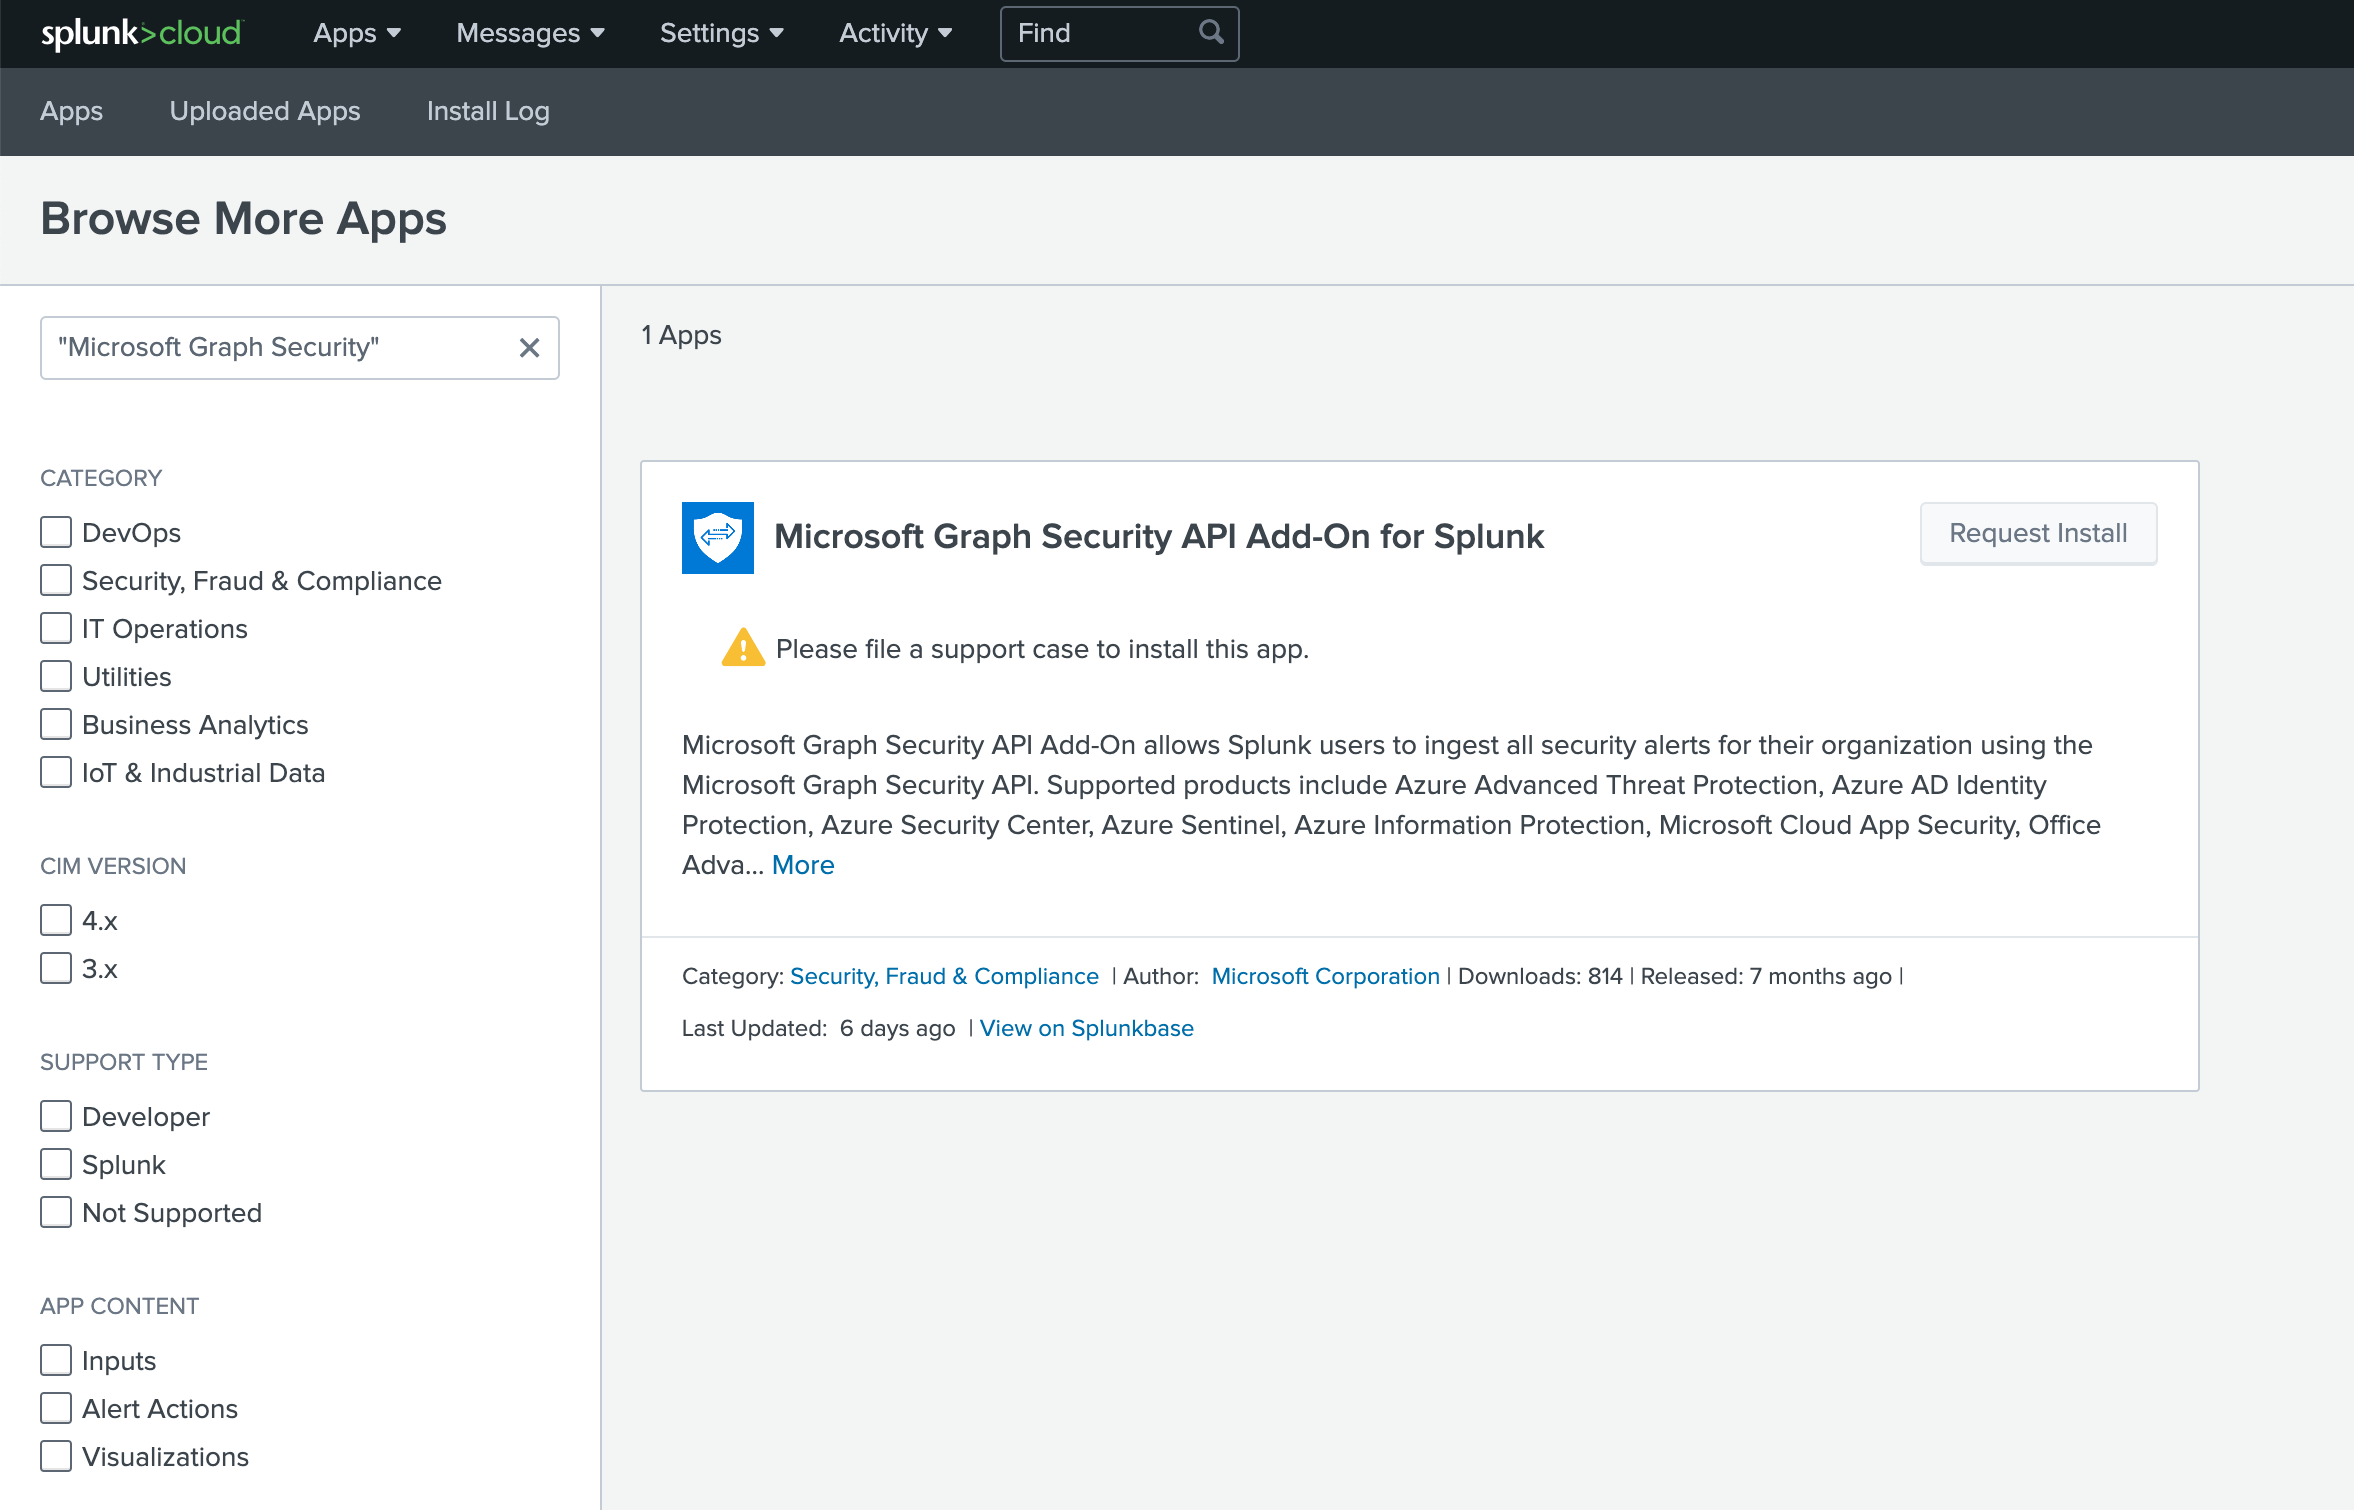This screenshot has width=2354, height=1510.
Task: Tick the CIM version 4.x checkbox
Action: (x=56, y=920)
